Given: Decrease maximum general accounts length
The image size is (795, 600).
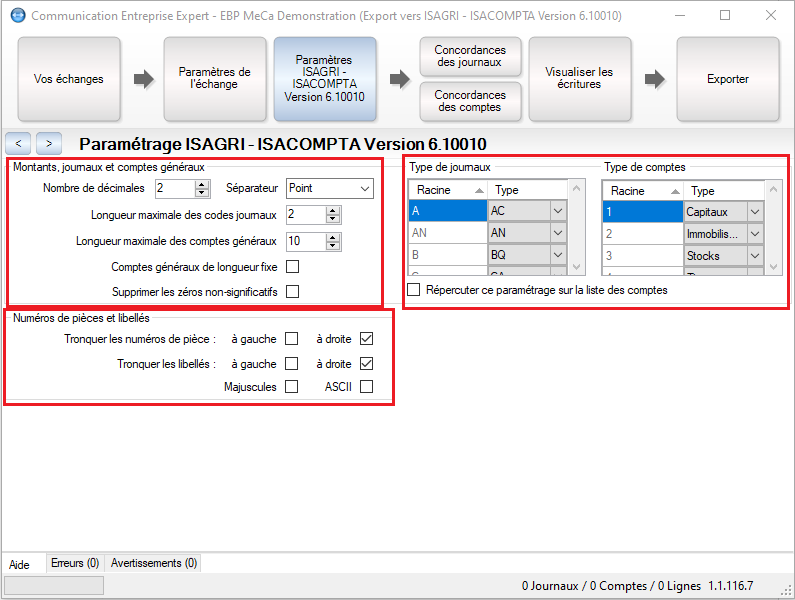Looking at the screenshot, I should 333,245.
